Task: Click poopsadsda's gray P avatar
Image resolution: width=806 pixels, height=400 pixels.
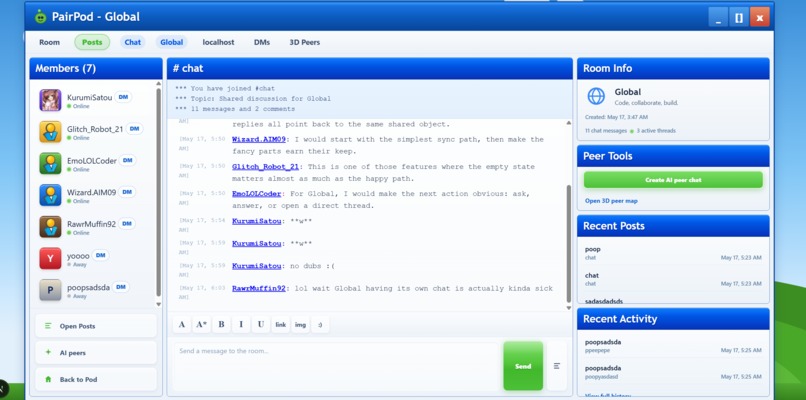Action: click(x=50, y=290)
